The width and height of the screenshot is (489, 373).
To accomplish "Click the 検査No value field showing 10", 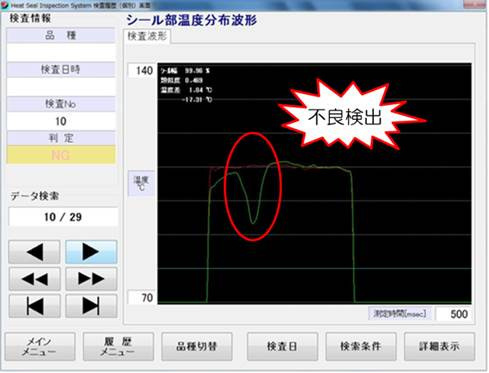I will (x=61, y=121).
